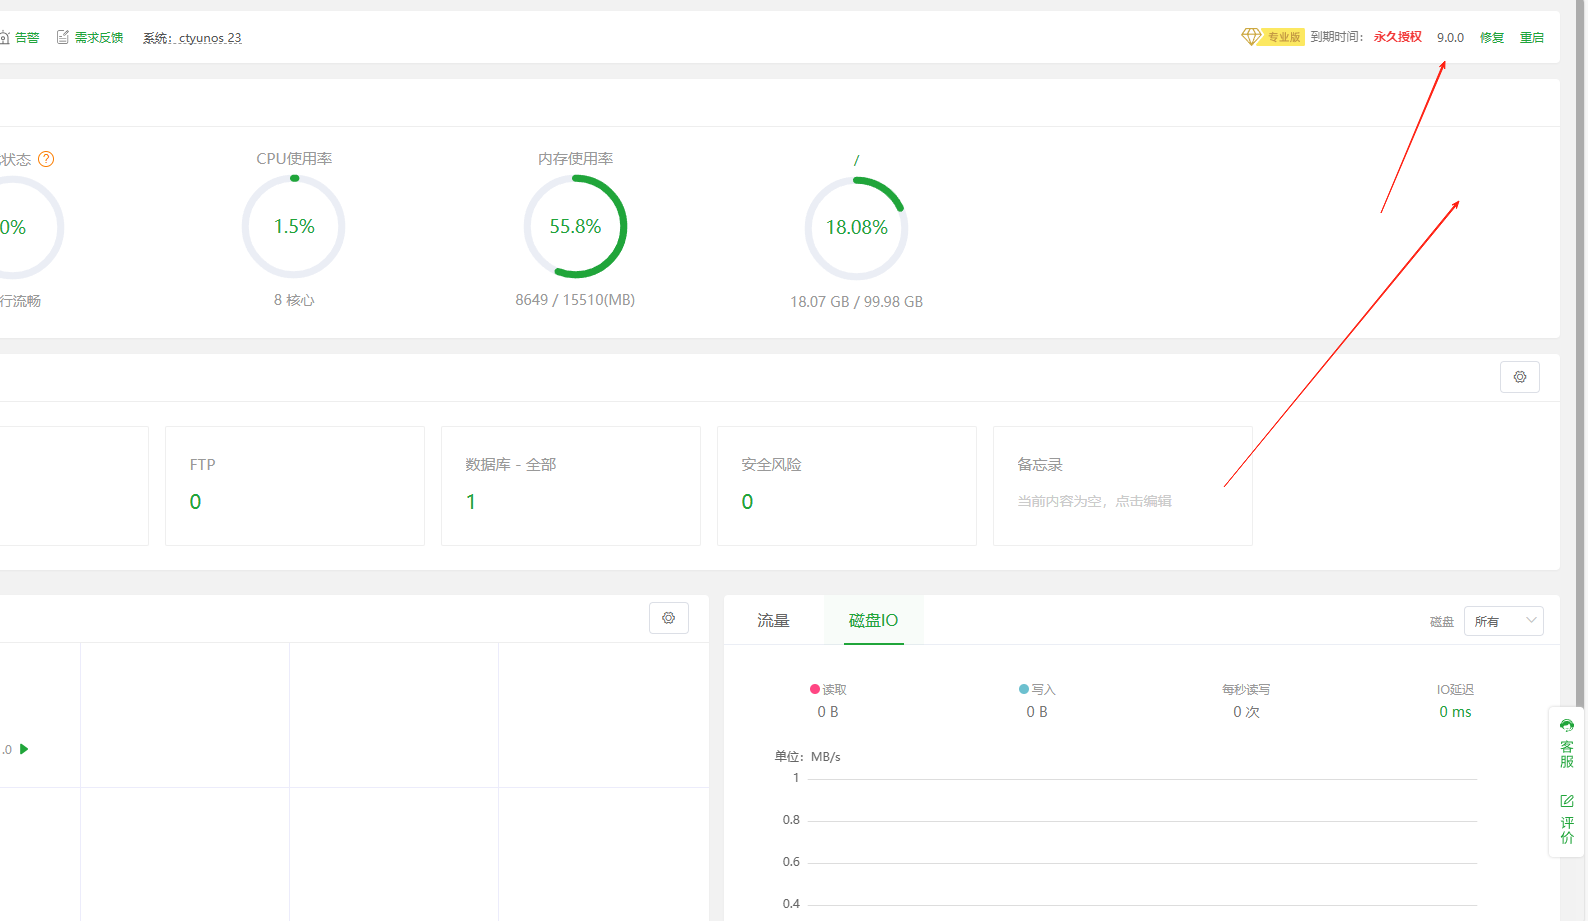Click the disk figure 18.07 GB / 99.98 GB
This screenshot has height=921, width=1588.
click(x=856, y=302)
